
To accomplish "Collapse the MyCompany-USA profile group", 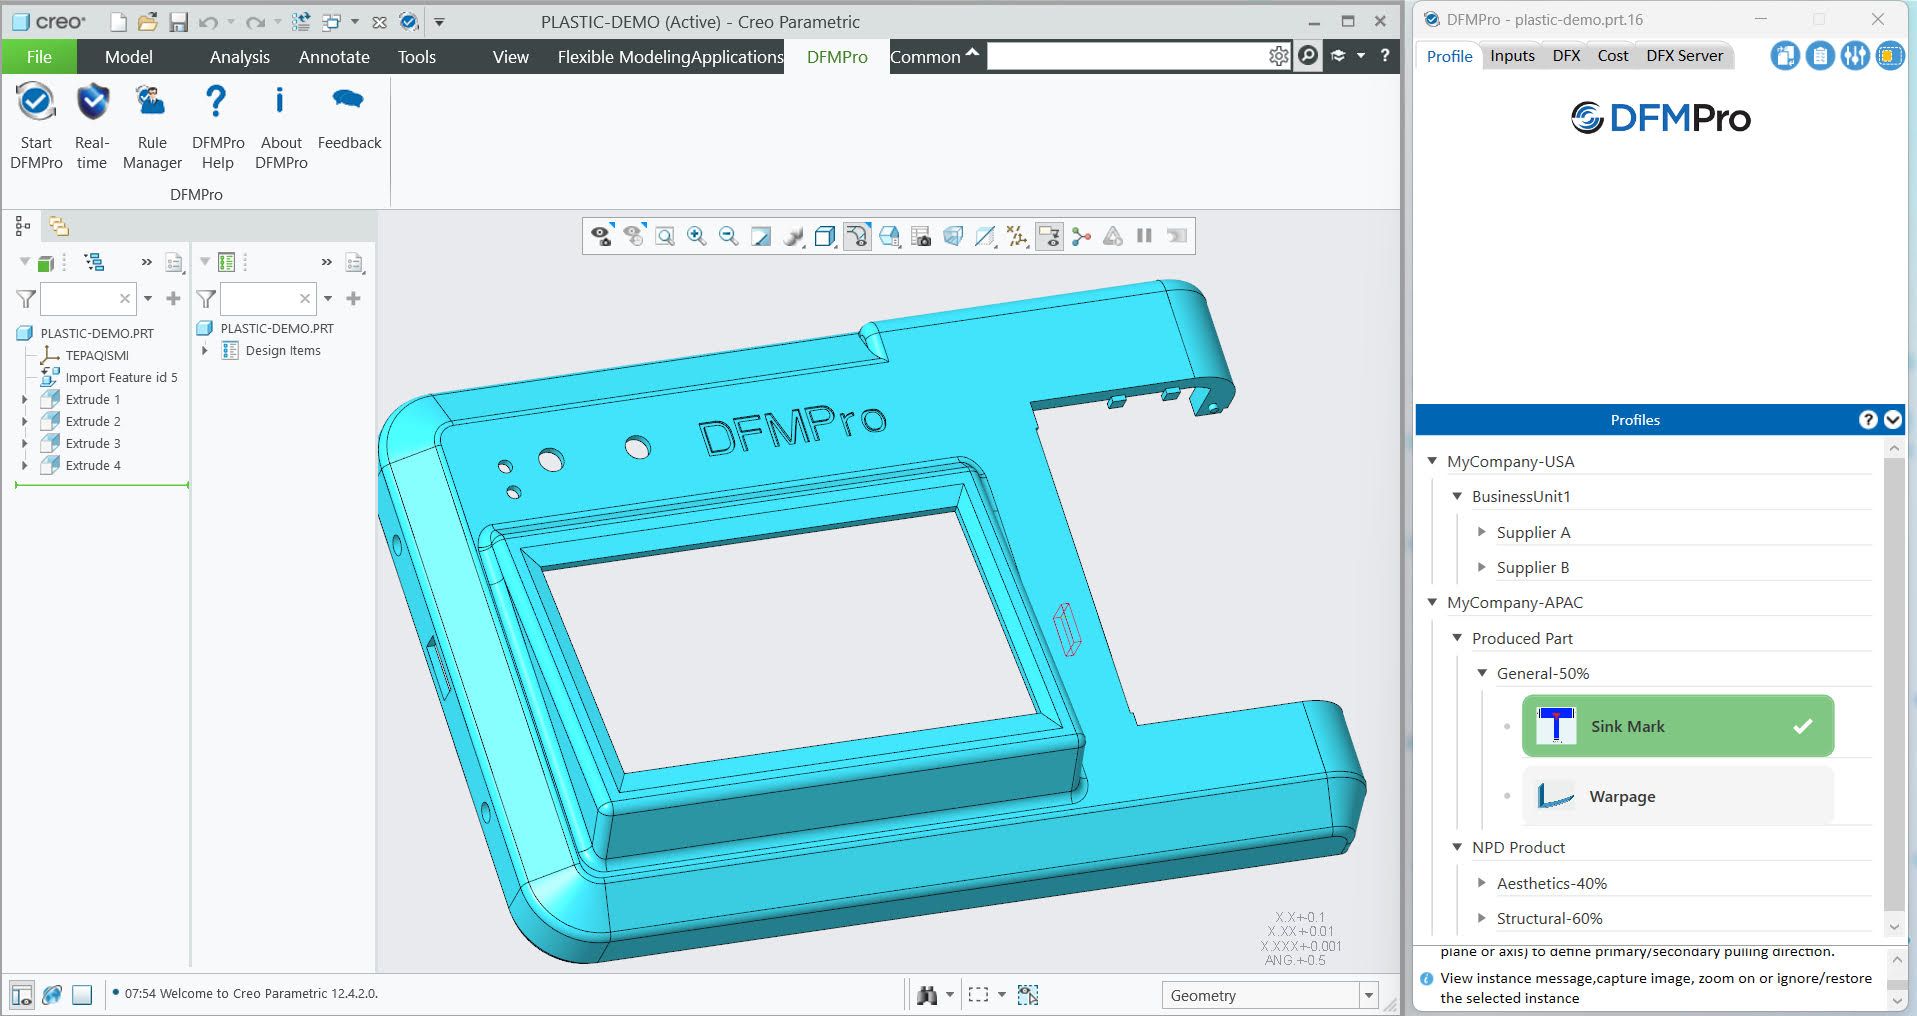I will [1432, 461].
